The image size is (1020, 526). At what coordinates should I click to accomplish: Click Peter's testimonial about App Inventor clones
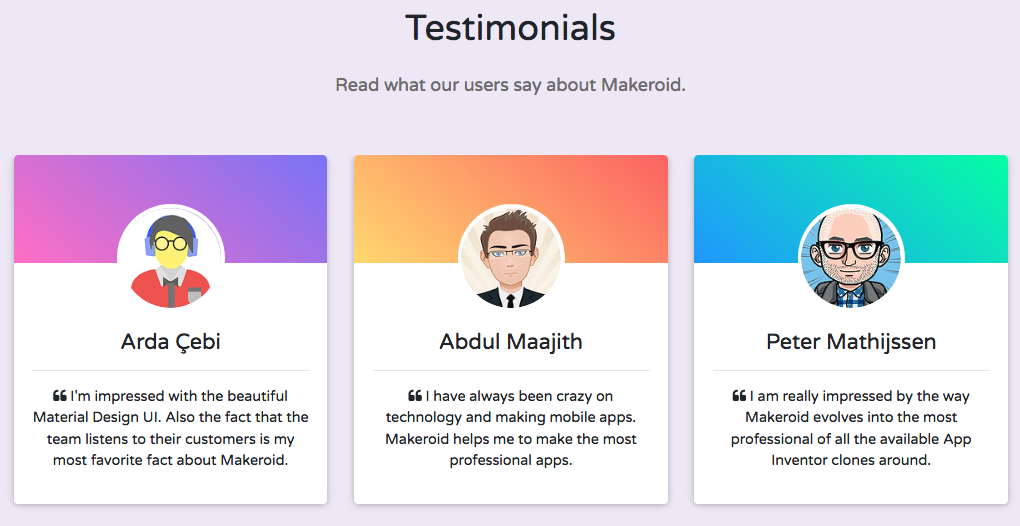tap(851, 429)
